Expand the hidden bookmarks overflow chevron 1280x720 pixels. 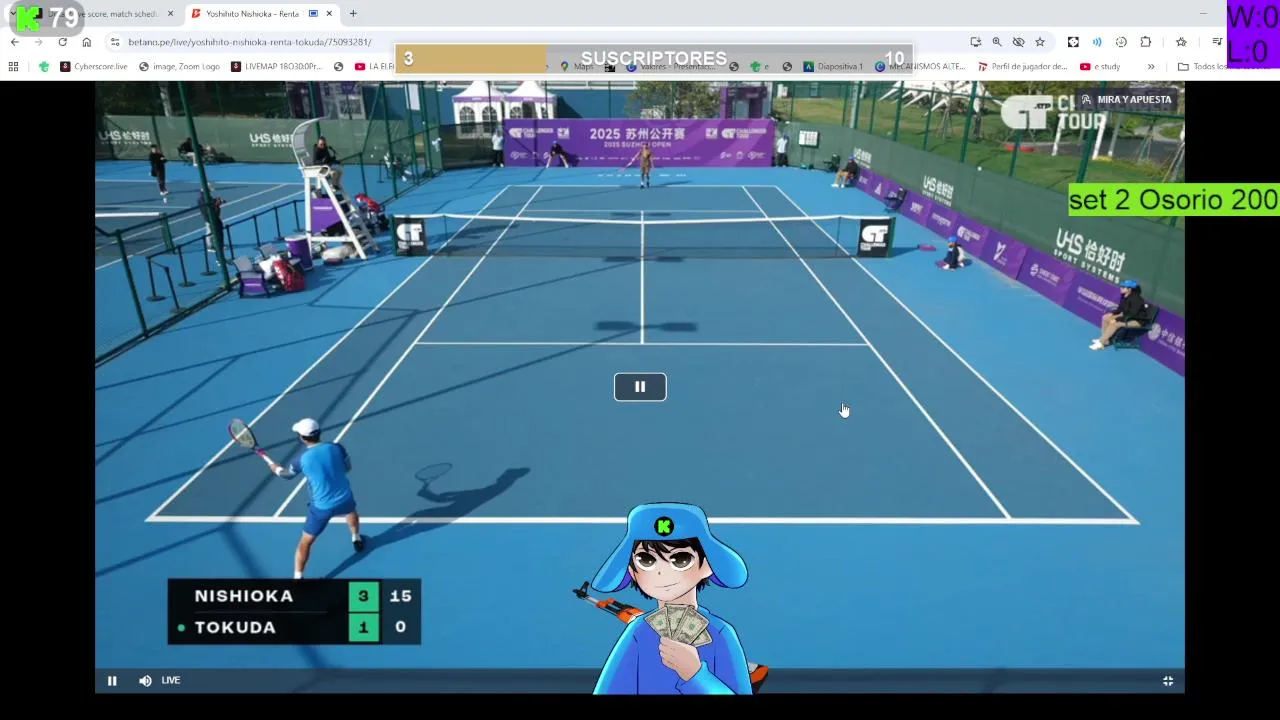point(1151,67)
